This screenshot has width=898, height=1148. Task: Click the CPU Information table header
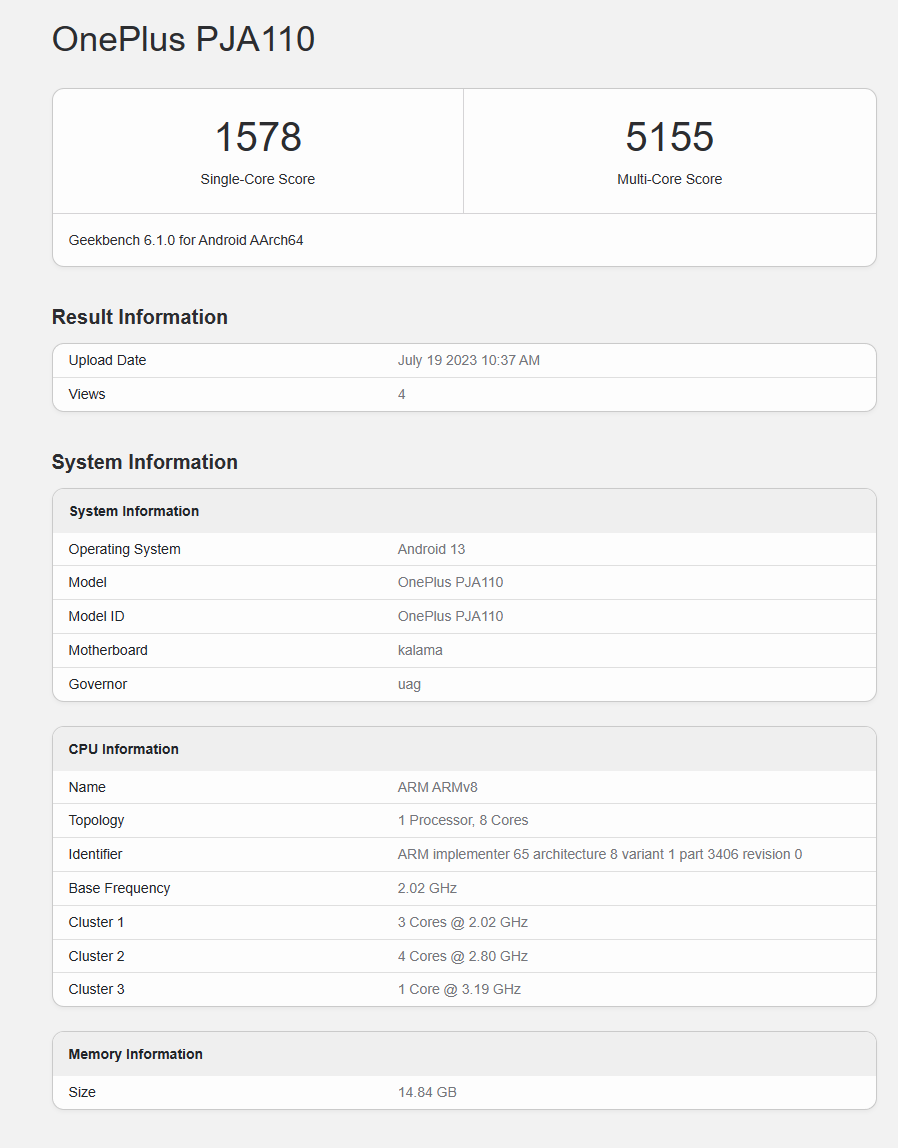coord(124,749)
